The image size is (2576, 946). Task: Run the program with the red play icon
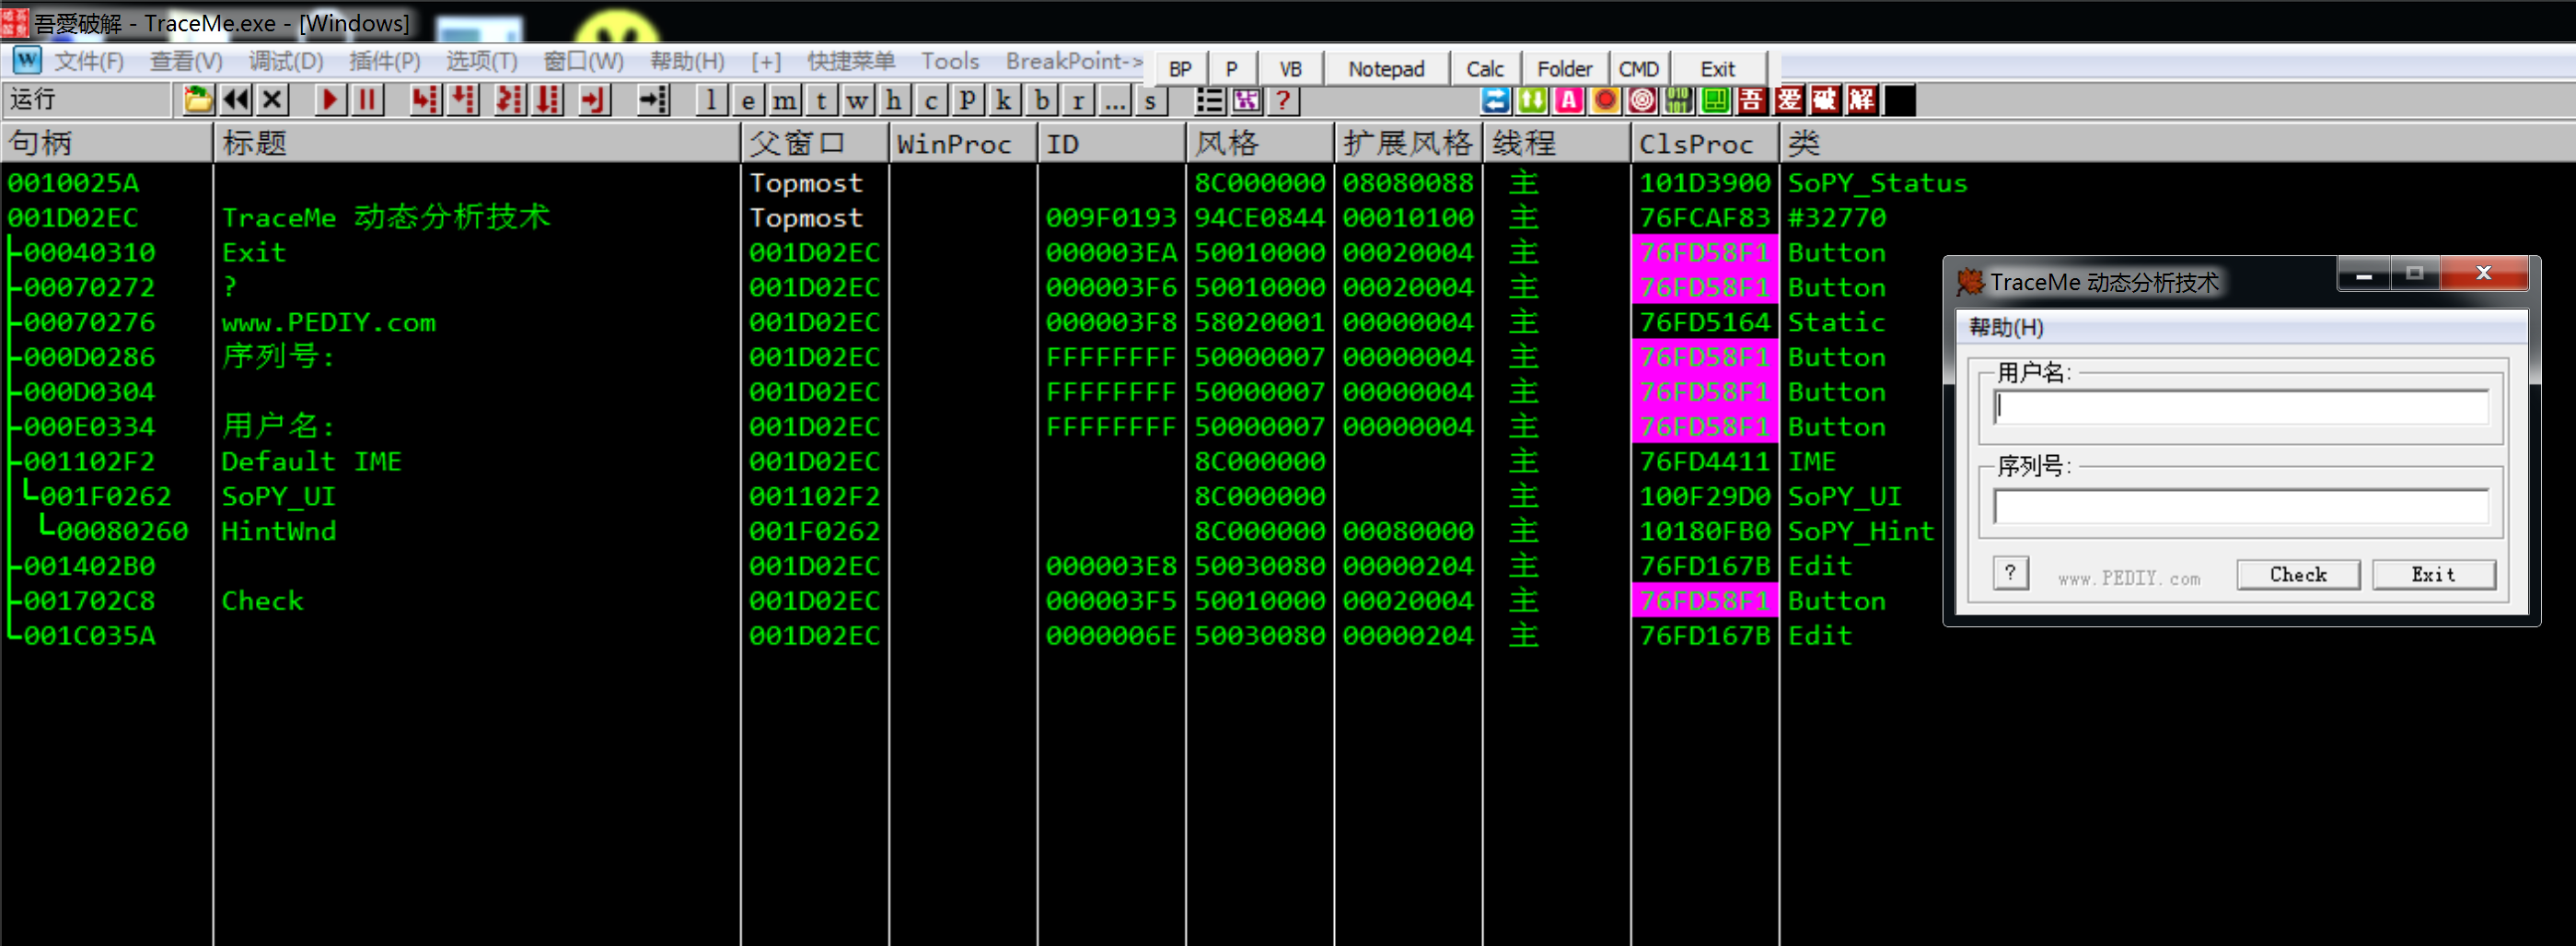pyautogui.click(x=329, y=100)
